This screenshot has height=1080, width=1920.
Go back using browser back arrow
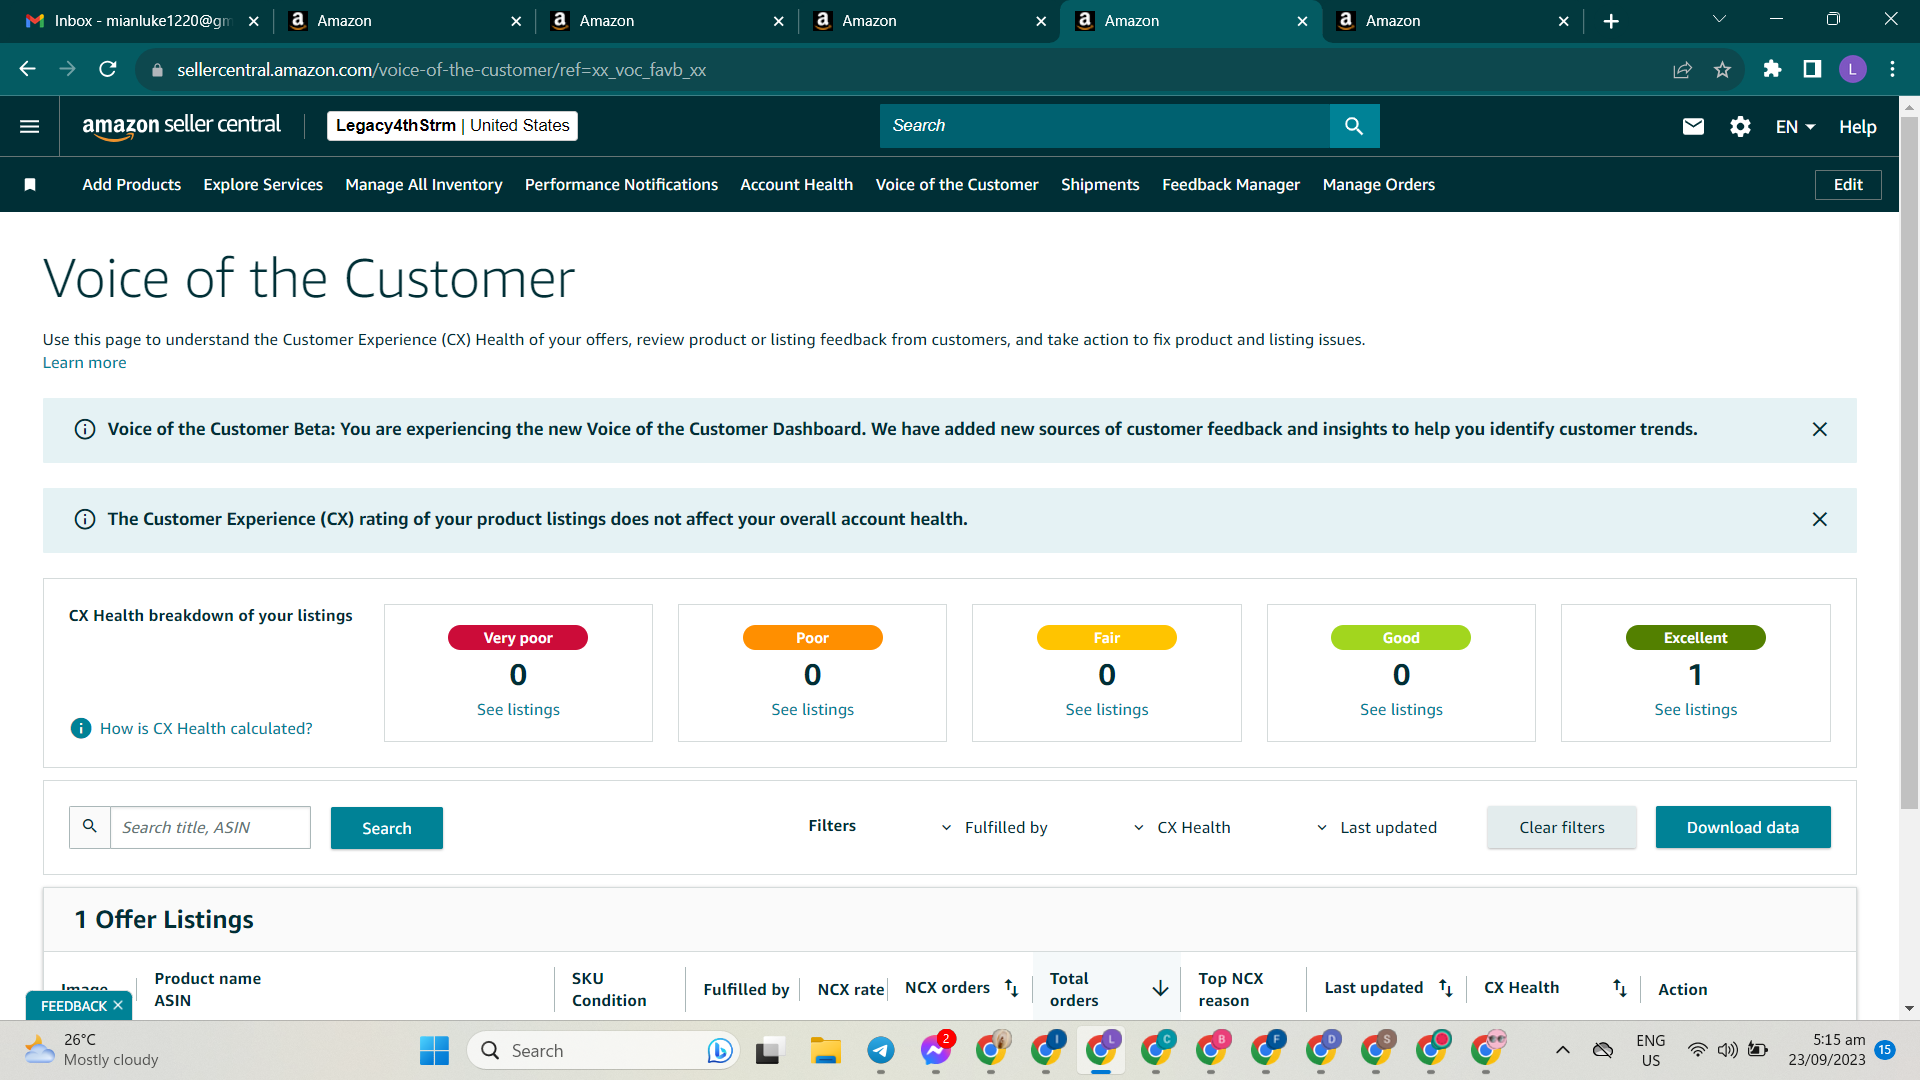(x=27, y=69)
